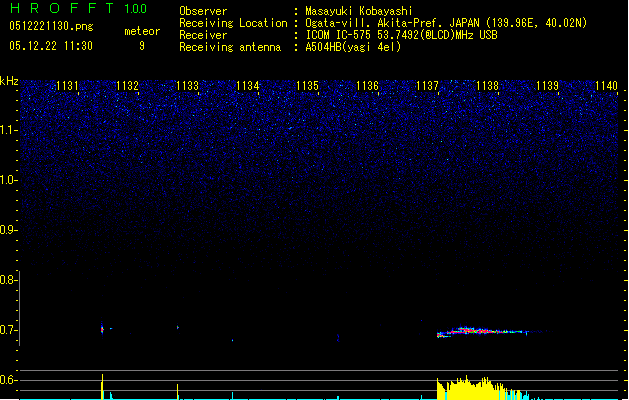Viewport: 629px width, 400px height.
Task: Click the 1137 time marker
Action: click(427, 87)
